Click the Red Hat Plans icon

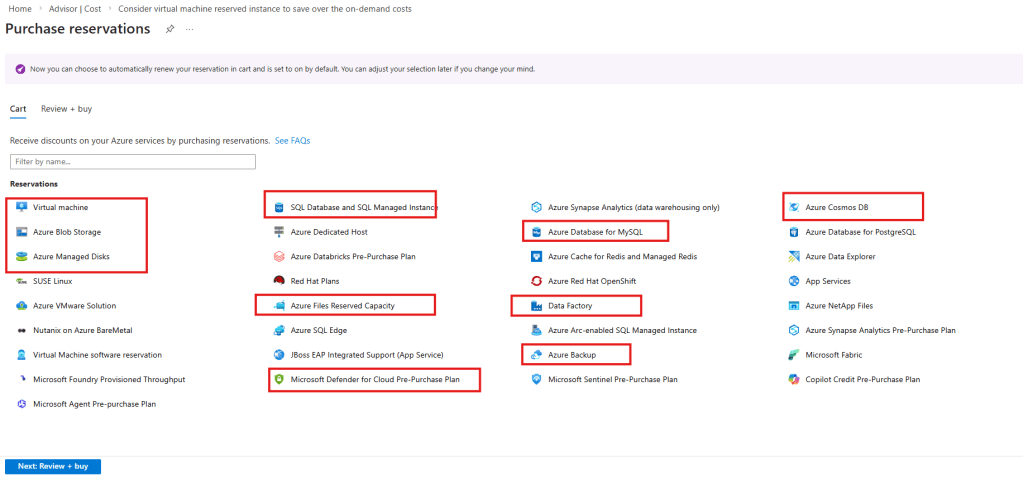(279, 281)
